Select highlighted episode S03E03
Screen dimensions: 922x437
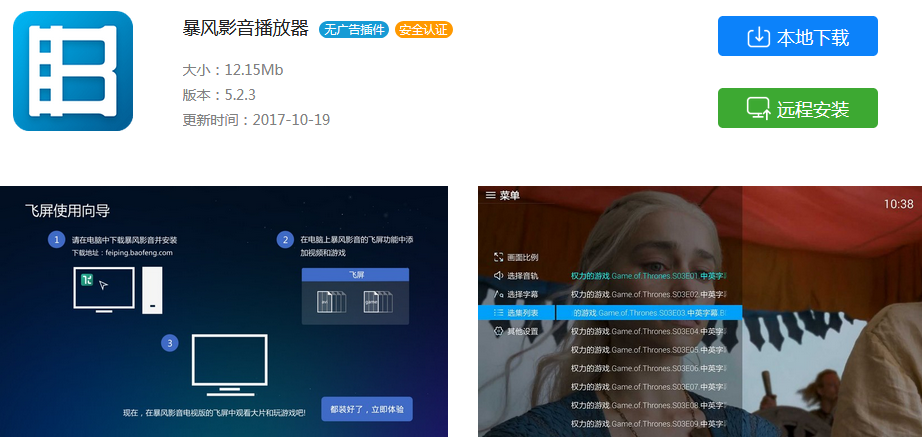tap(649, 312)
